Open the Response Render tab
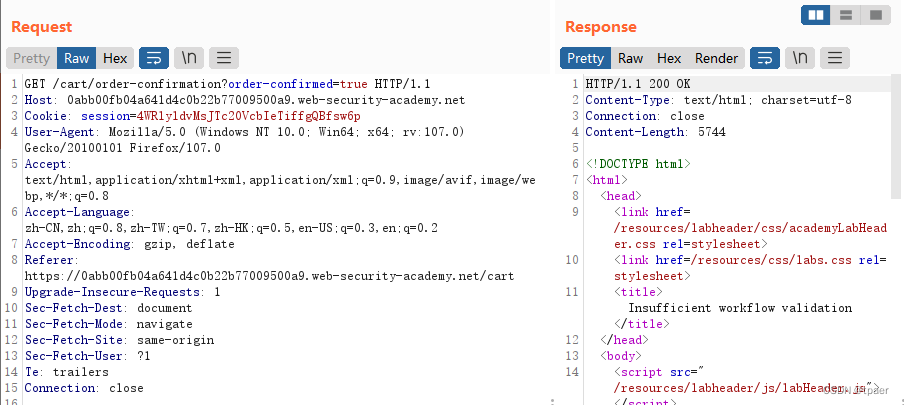This screenshot has width=904, height=405. tap(716, 58)
